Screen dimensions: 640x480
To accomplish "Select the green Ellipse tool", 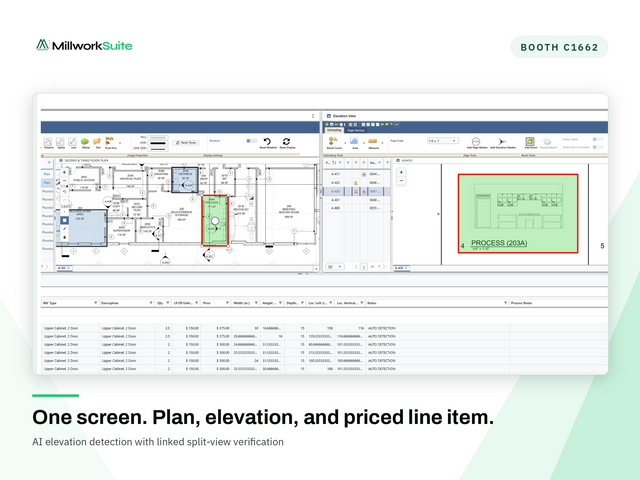I will pyautogui.click(x=85, y=142).
